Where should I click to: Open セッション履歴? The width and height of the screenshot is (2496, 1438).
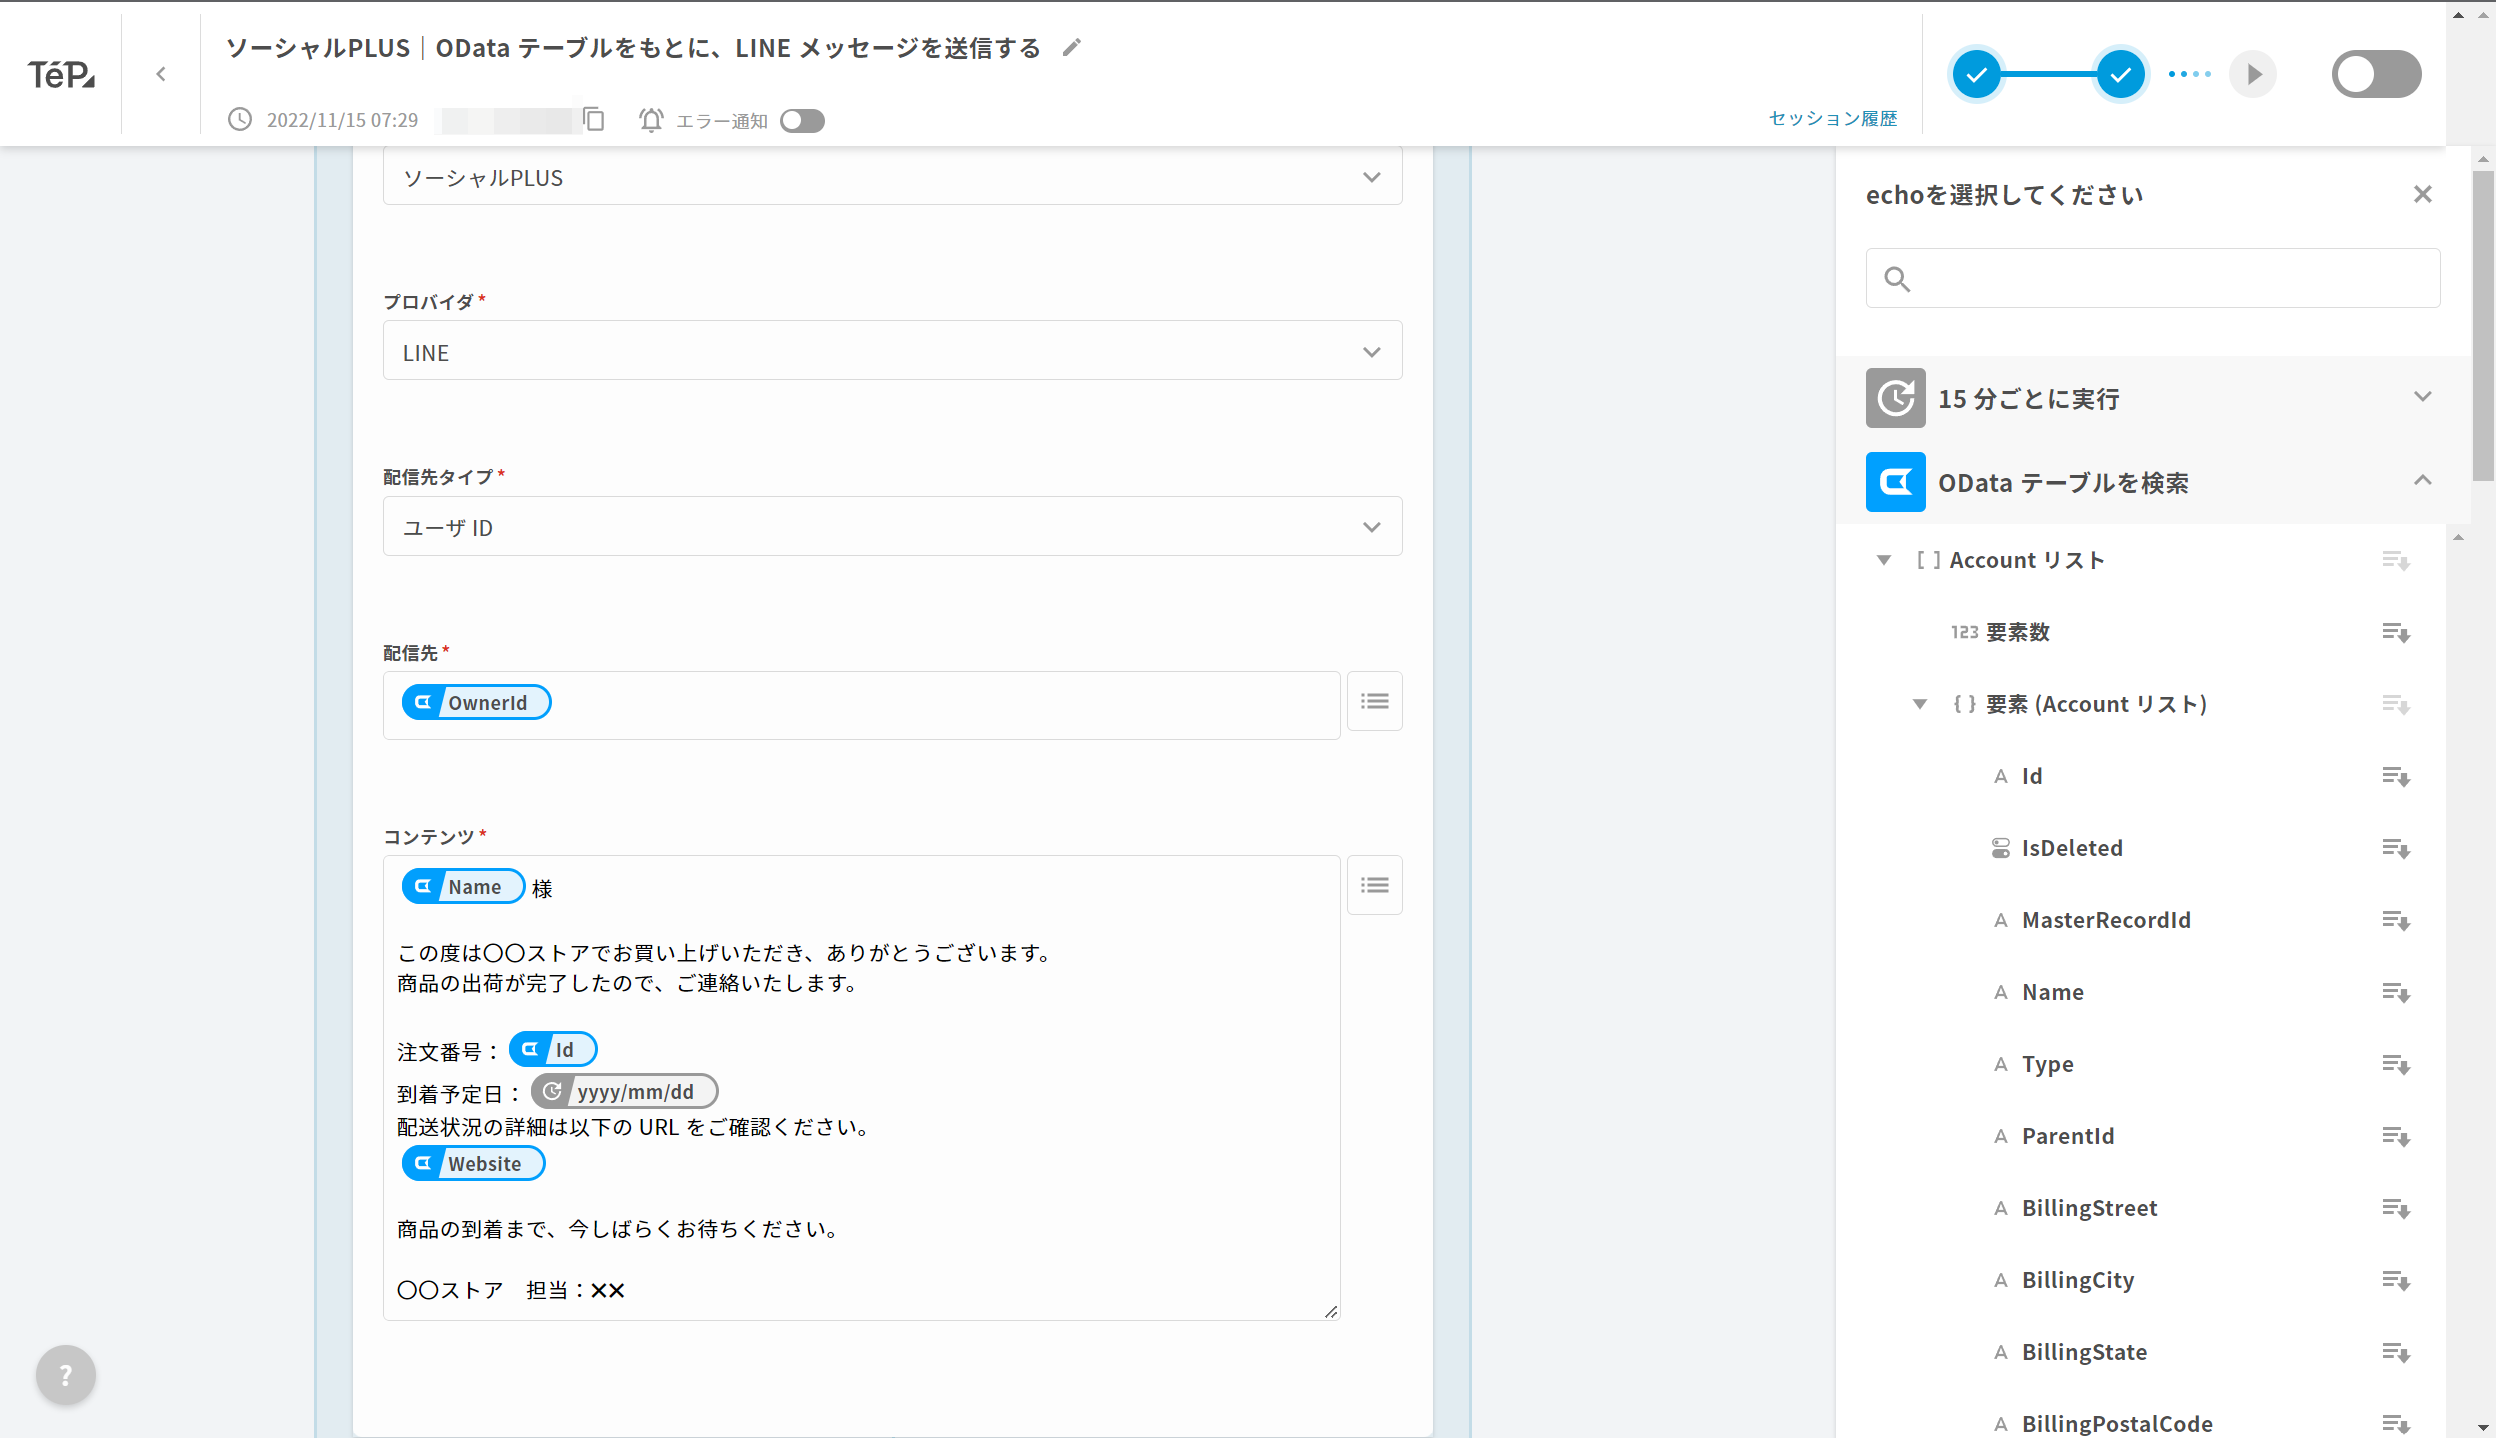point(1833,119)
